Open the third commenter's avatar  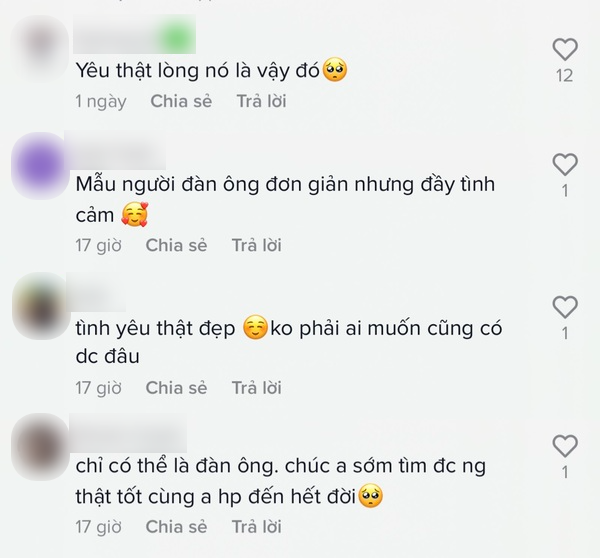pyautogui.click(x=40, y=306)
